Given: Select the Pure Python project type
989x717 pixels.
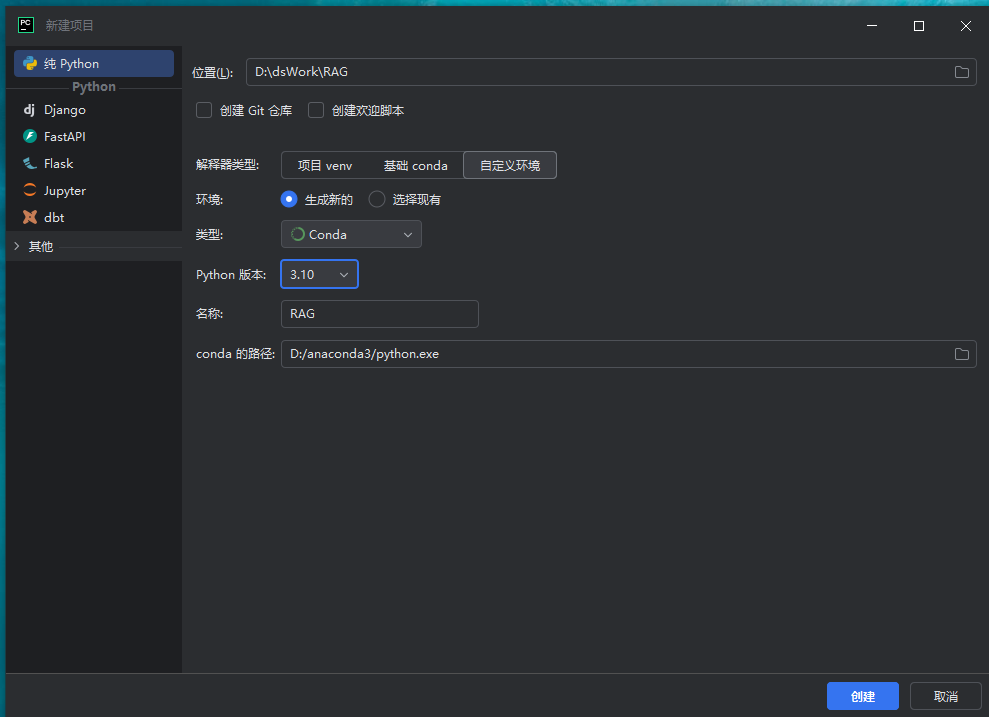Looking at the screenshot, I should (x=94, y=64).
